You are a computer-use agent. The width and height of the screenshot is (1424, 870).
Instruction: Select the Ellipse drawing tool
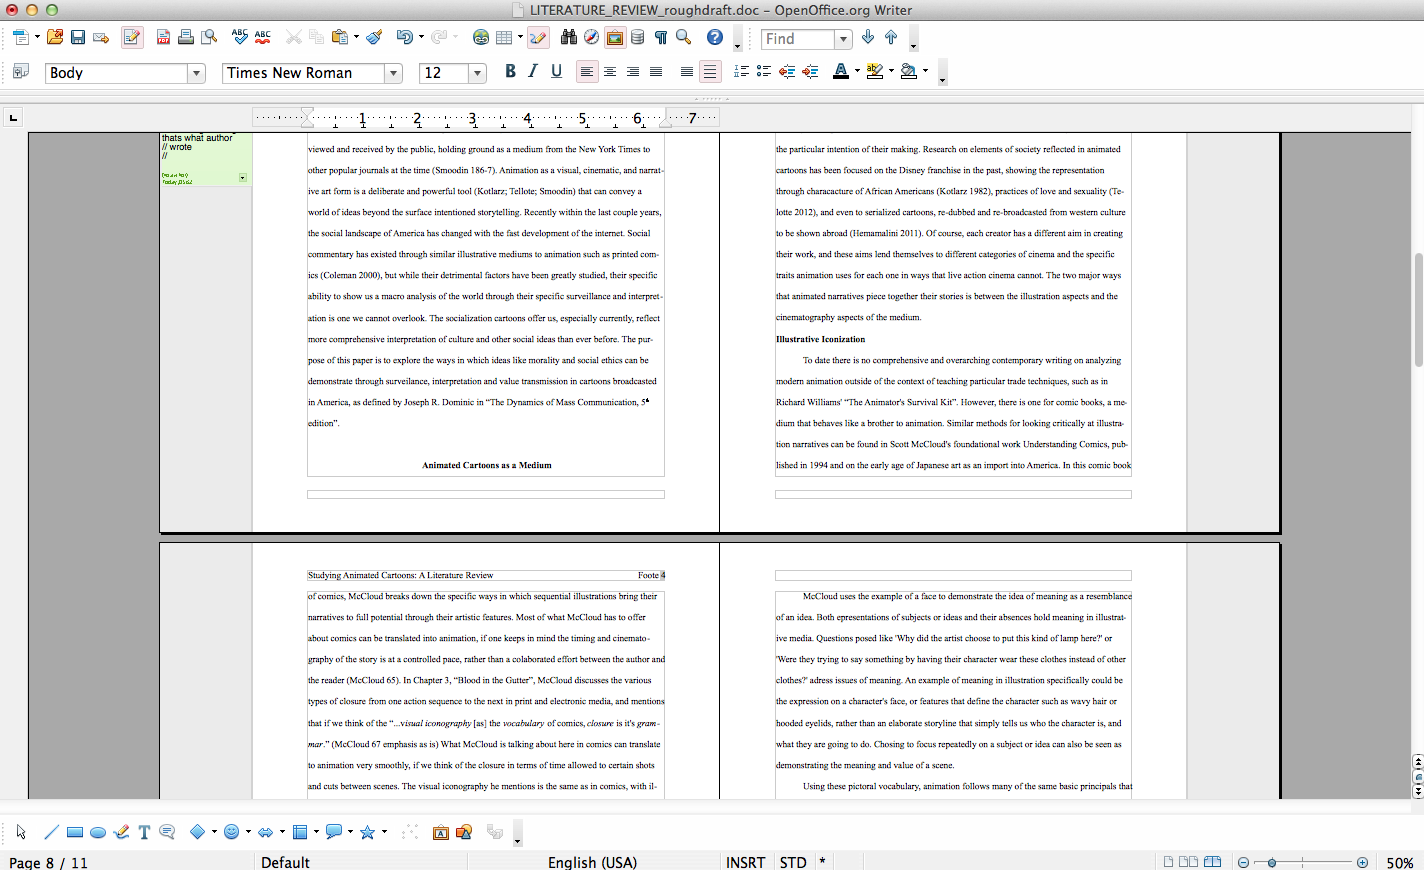(x=98, y=832)
